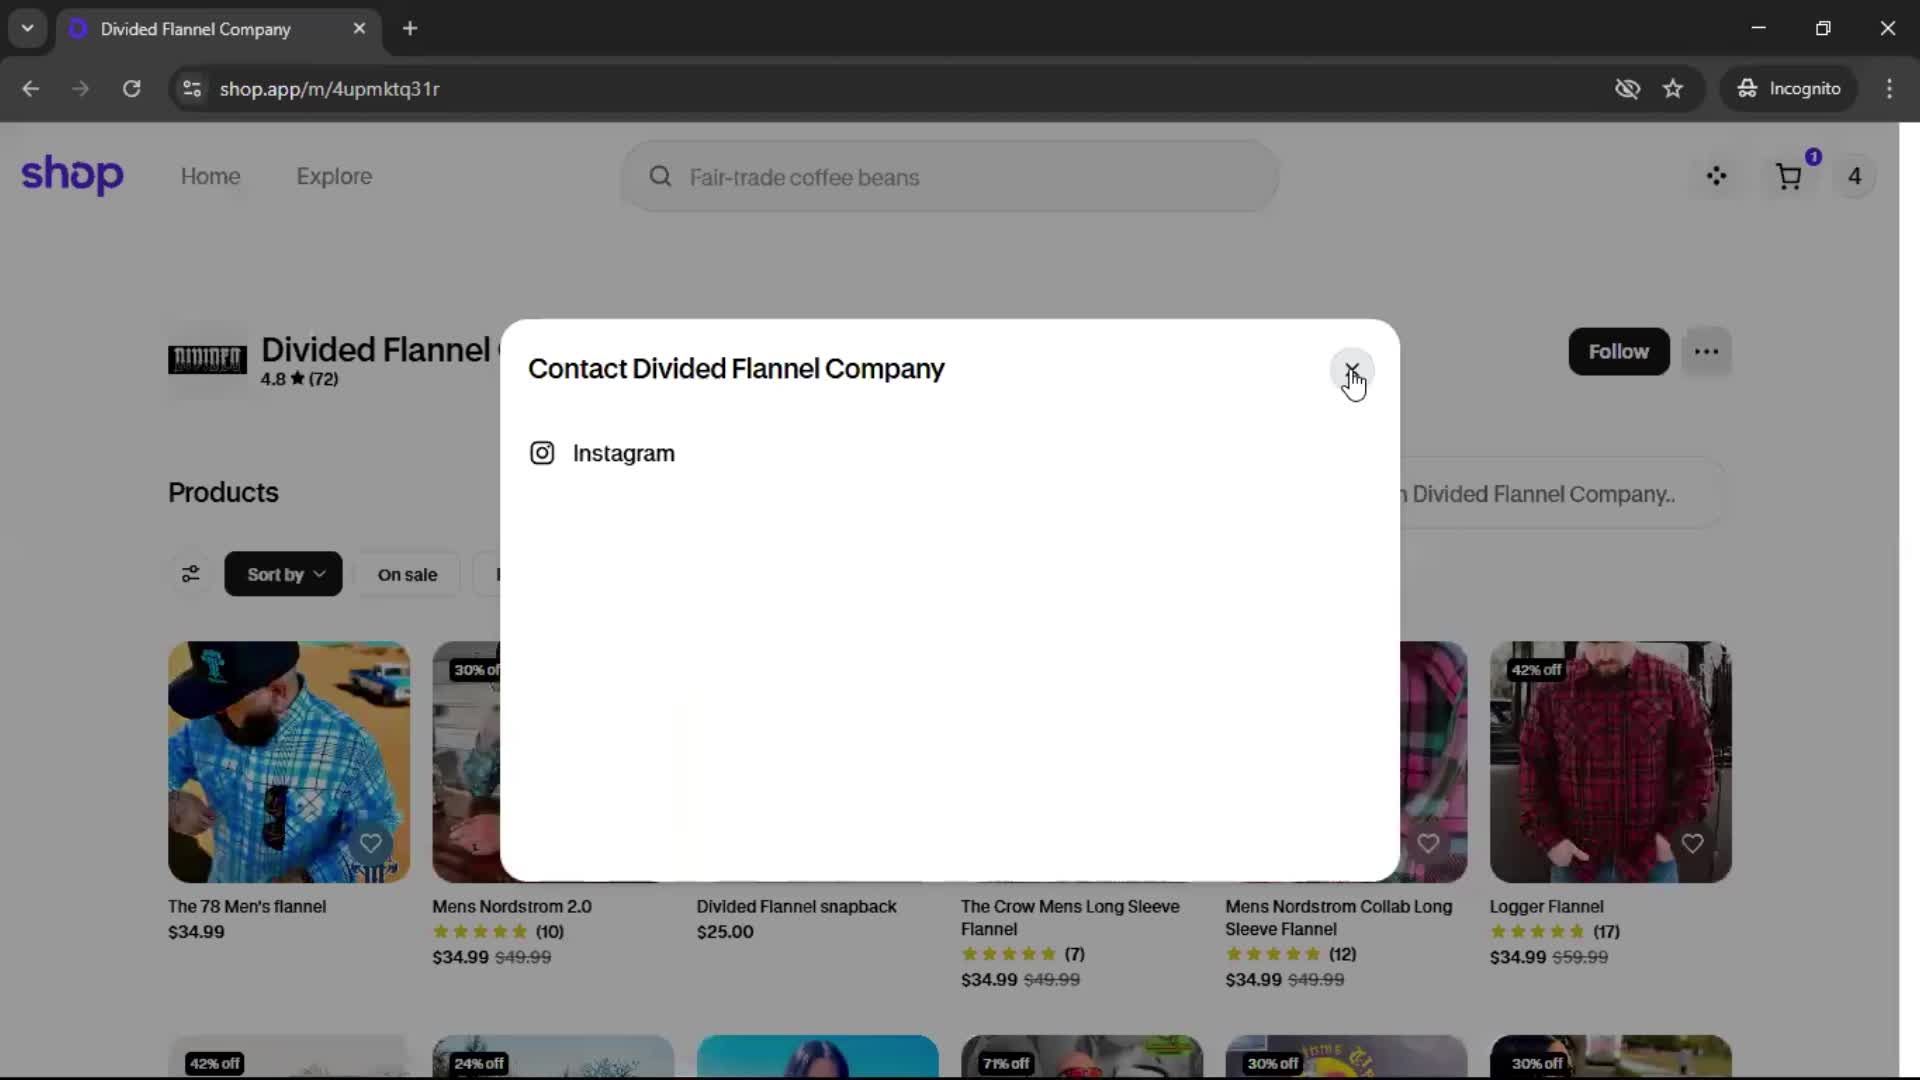Expand the Sort by dropdown
1920x1080 pixels.
coord(283,574)
